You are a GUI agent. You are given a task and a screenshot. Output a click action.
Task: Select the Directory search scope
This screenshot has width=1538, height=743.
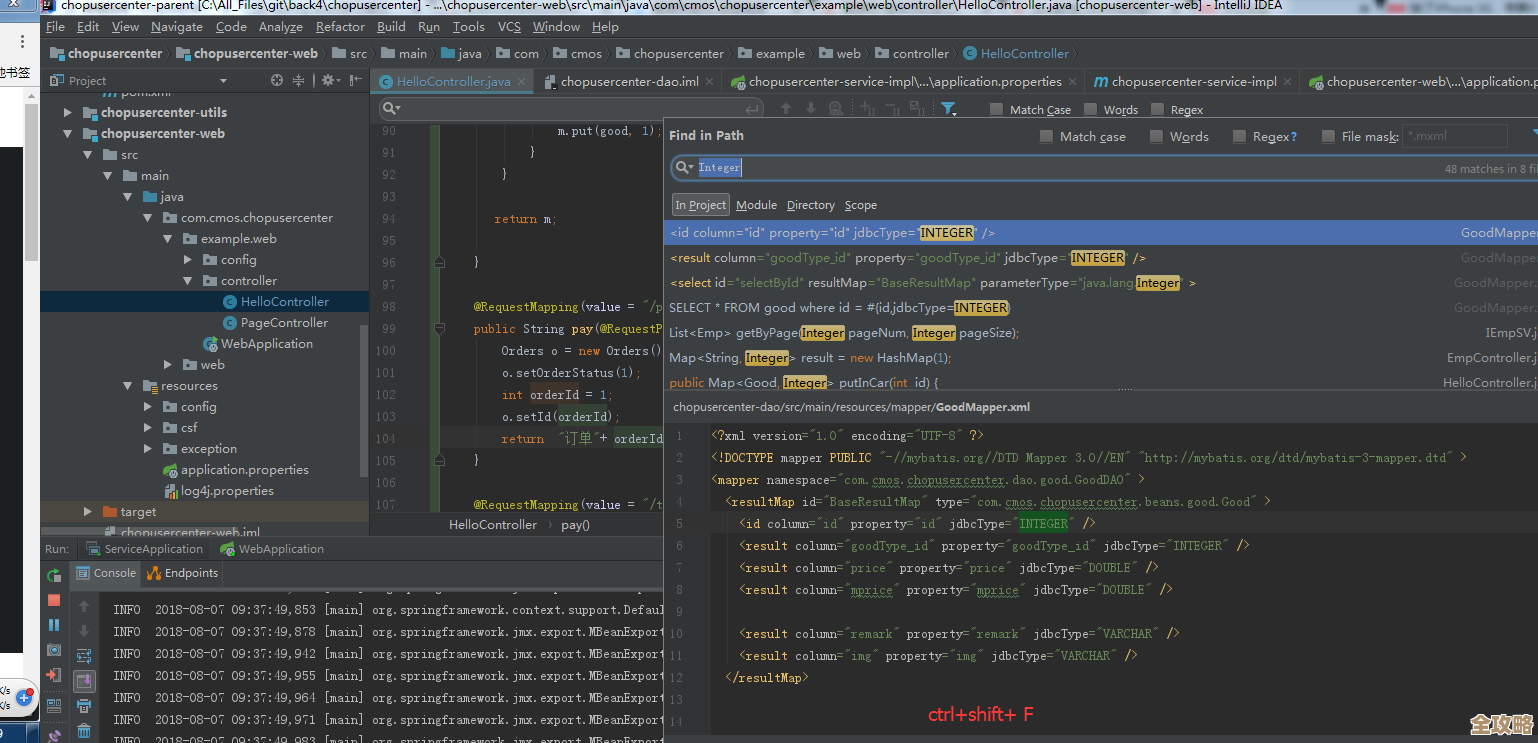pyautogui.click(x=810, y=205)
